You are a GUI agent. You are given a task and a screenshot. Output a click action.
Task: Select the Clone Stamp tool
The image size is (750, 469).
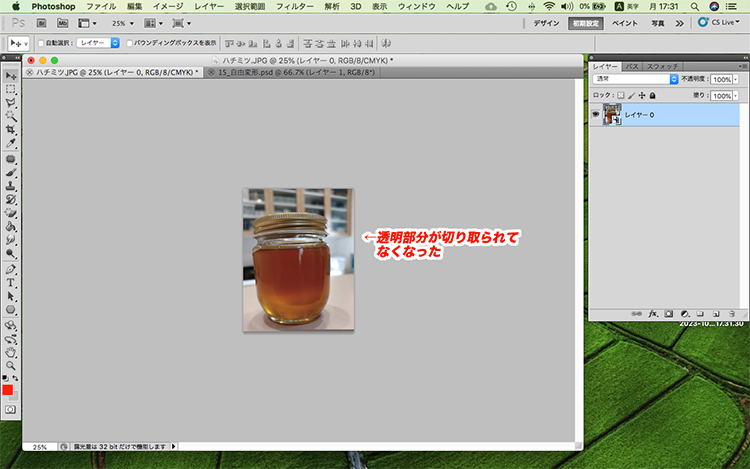[11, 186]
